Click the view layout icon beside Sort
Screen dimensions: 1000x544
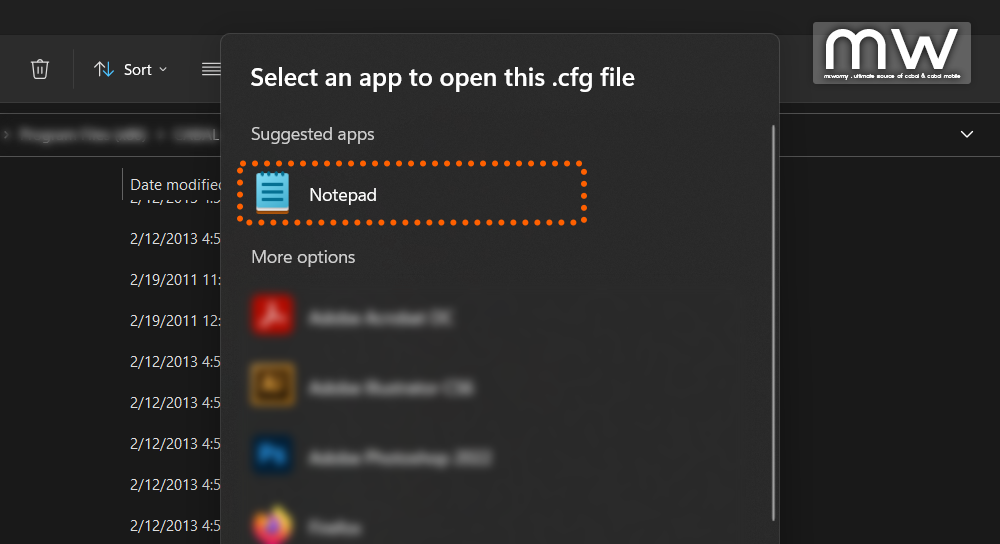tap(210, 69)
